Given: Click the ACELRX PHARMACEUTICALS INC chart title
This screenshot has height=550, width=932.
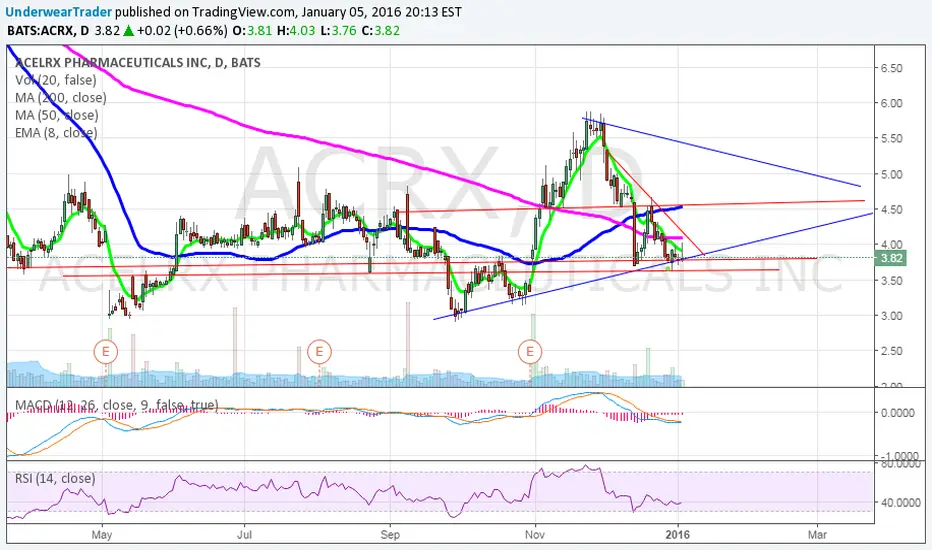Looking at the screenshot, I should click(137, 62).
